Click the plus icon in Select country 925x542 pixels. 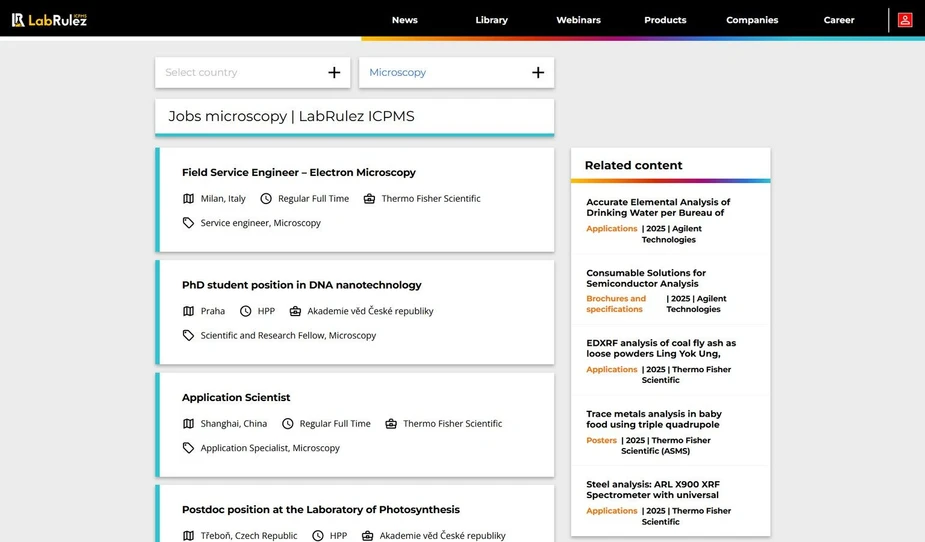334,73
